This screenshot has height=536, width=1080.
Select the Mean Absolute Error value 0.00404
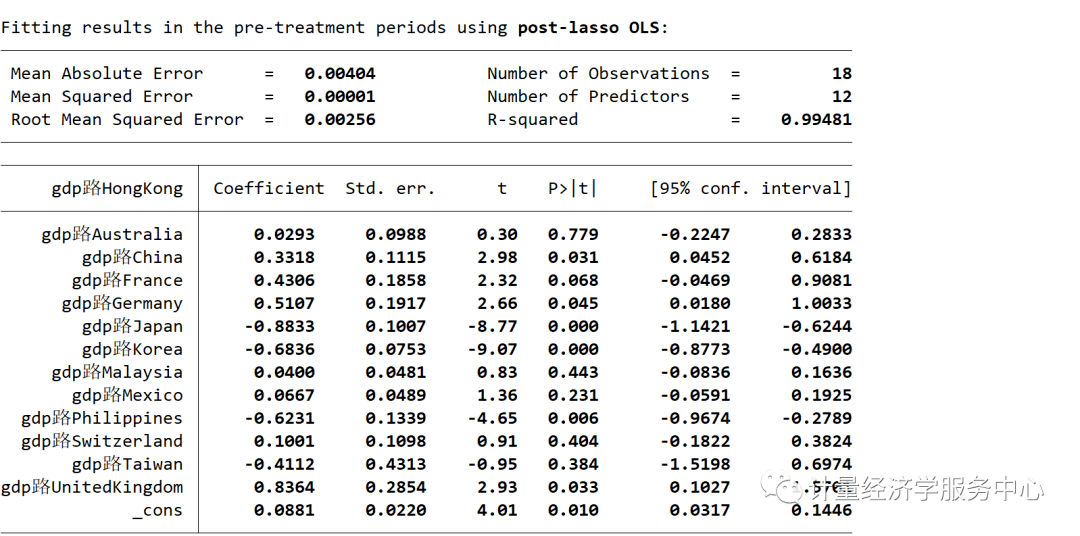tap(340, 74)
